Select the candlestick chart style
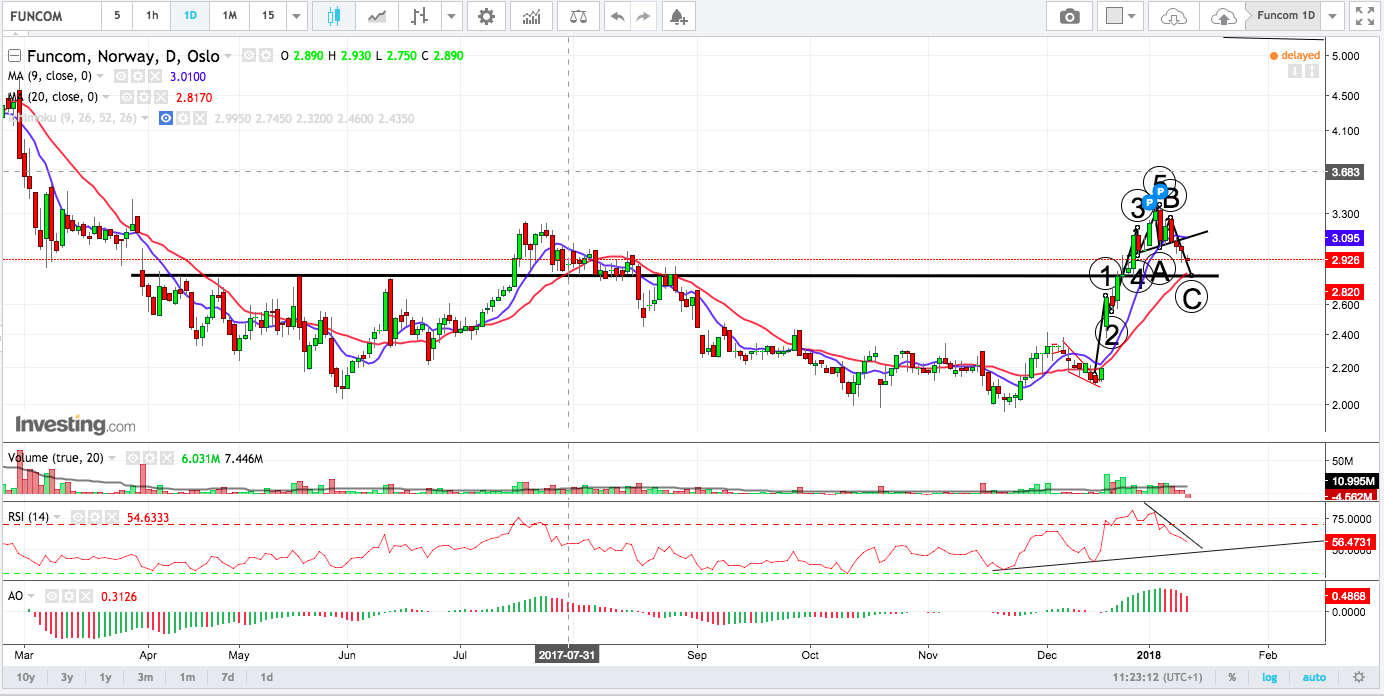The image size is (1384, 696). click(x=334, y=16)
